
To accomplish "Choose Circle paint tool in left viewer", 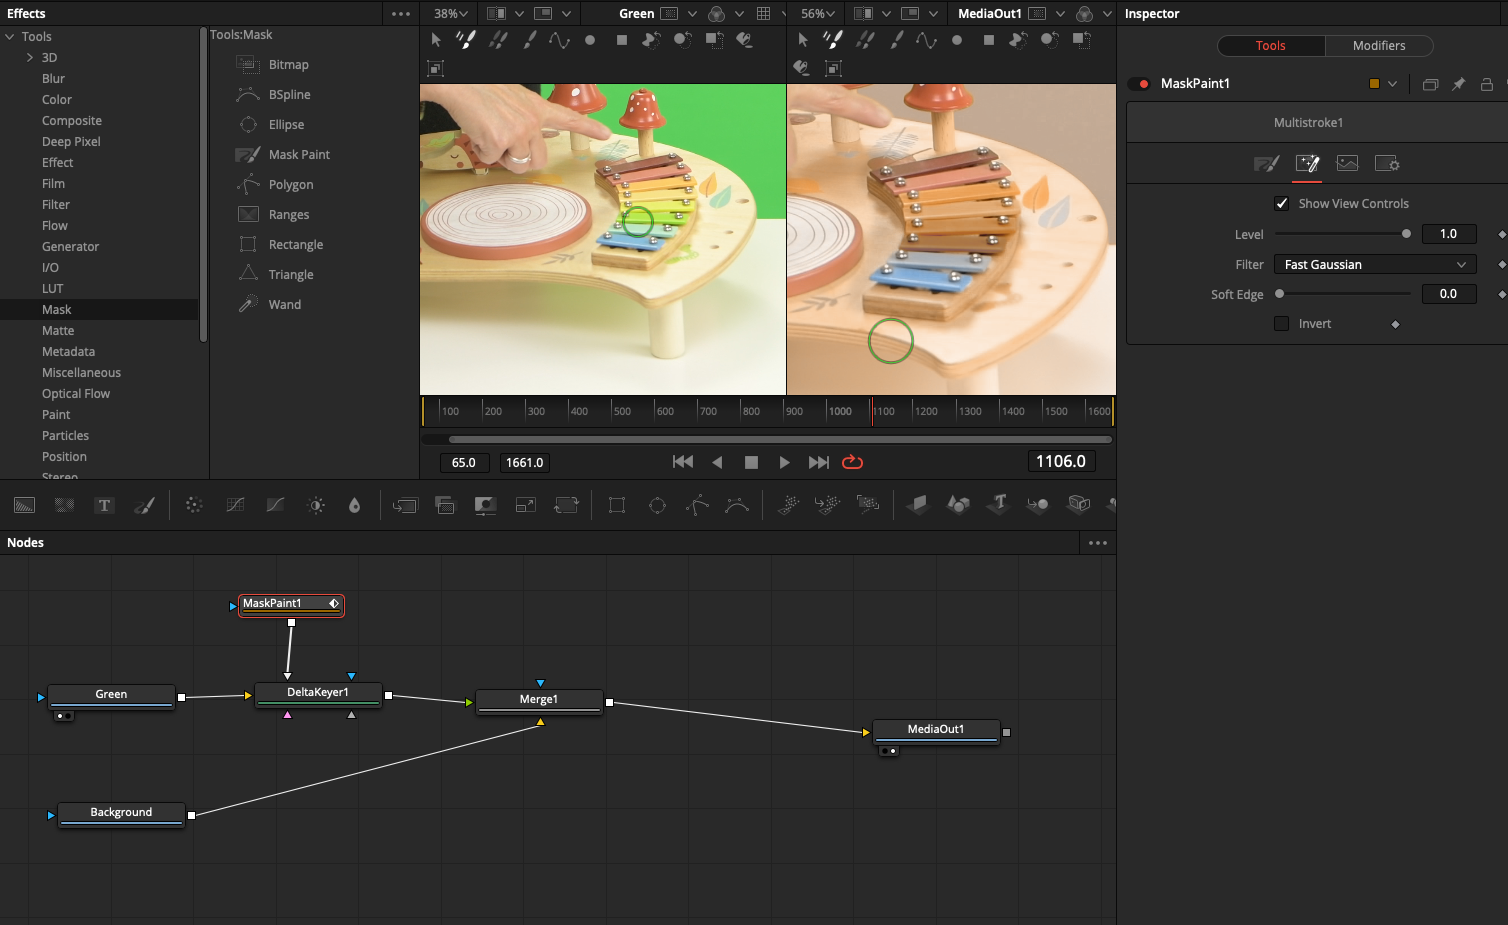I will (590, 40).
